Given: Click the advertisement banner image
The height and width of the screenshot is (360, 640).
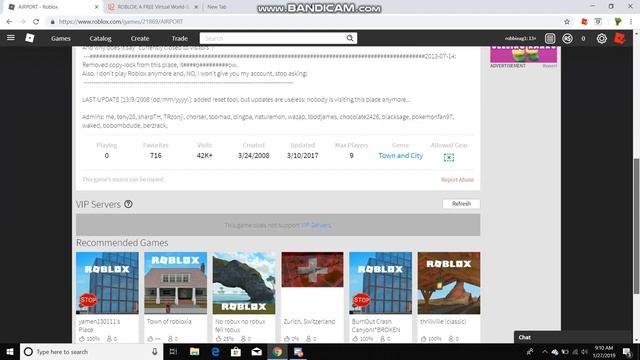Looking at the screenshot, I should 524,54.
